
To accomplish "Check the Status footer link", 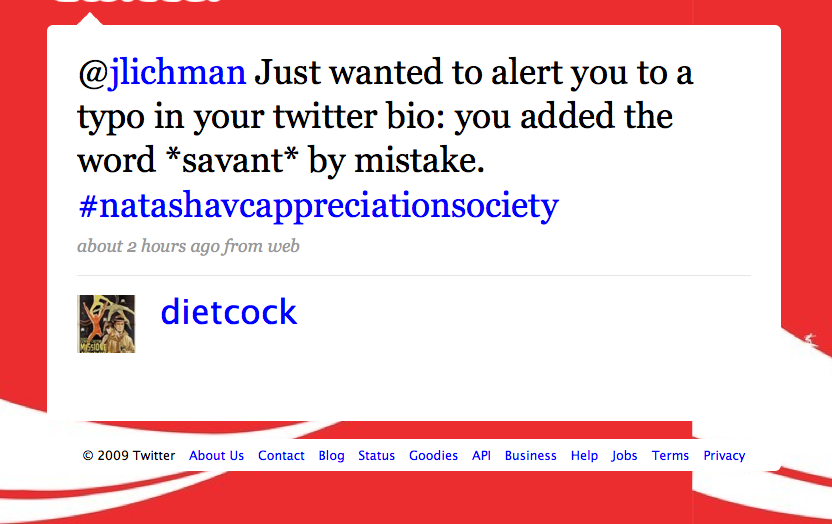I will tap(377, 456).
